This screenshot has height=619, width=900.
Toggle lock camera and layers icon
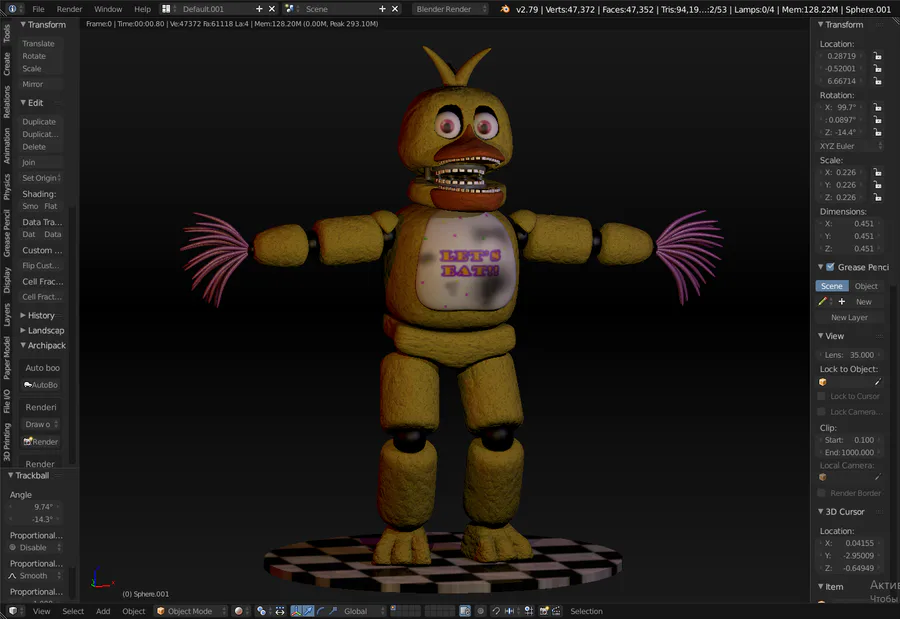[465, 611]
